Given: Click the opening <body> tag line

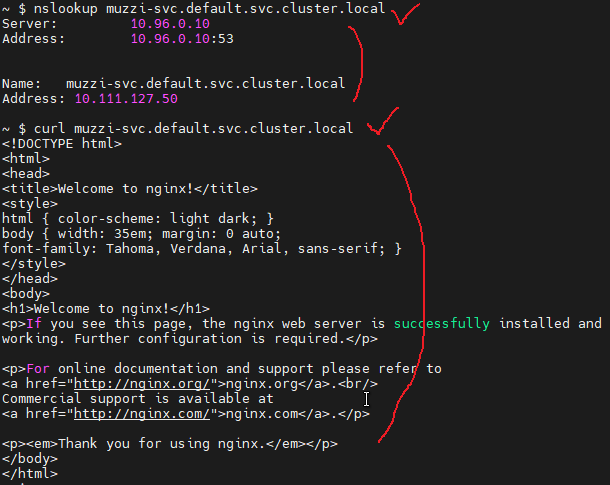Looking at the screenshot, I should pos(26,294).
